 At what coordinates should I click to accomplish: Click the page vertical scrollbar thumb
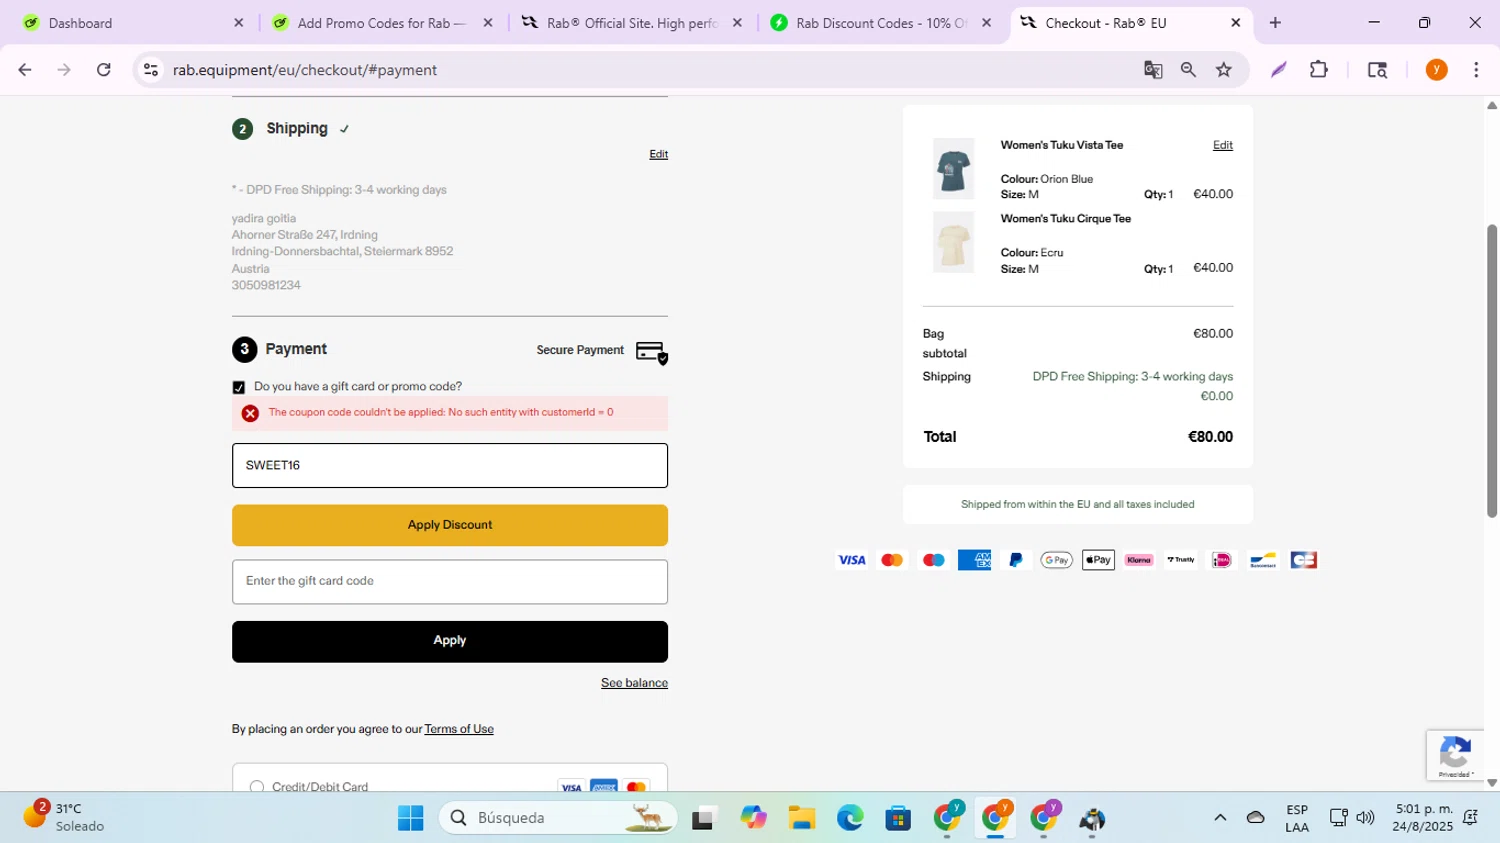(1492, 370)
